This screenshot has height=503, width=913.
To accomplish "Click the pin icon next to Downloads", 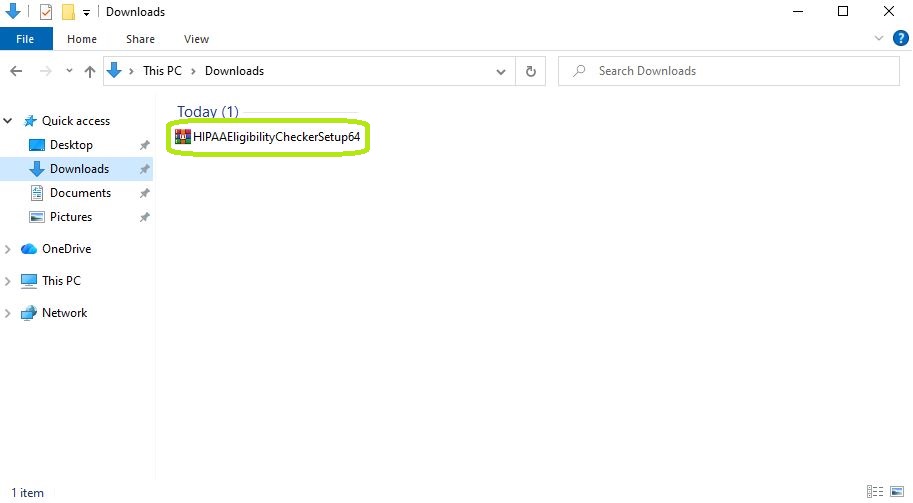I will (x=144, y=169).
